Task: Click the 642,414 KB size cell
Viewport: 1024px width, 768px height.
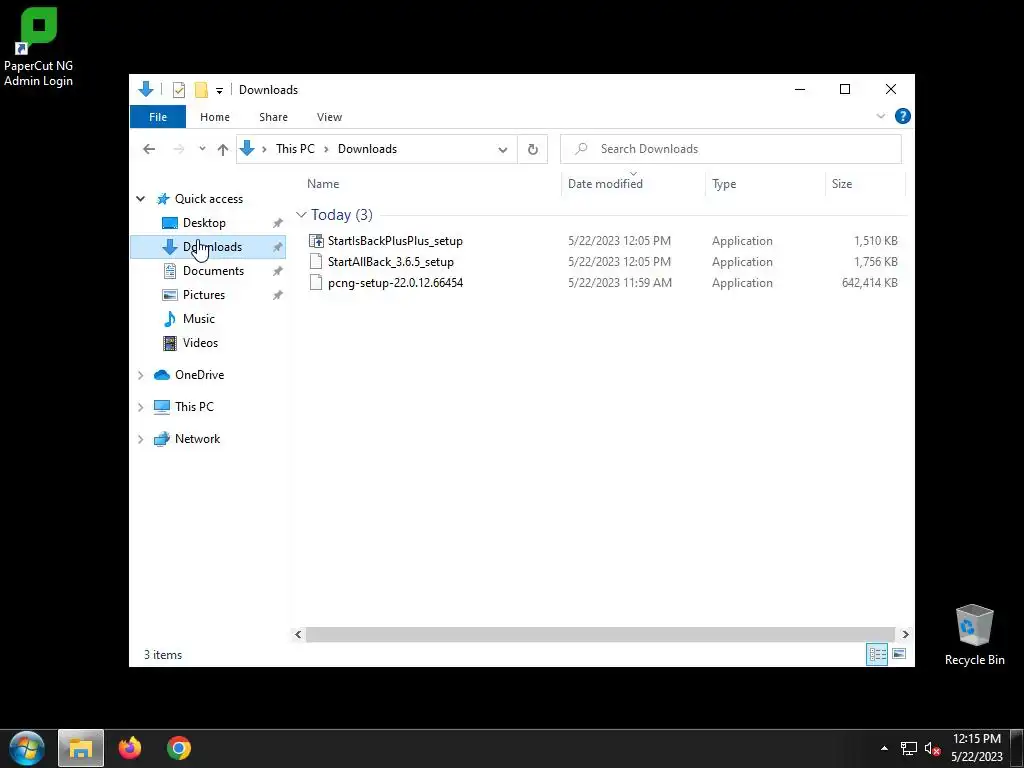Action: (869, 283)
